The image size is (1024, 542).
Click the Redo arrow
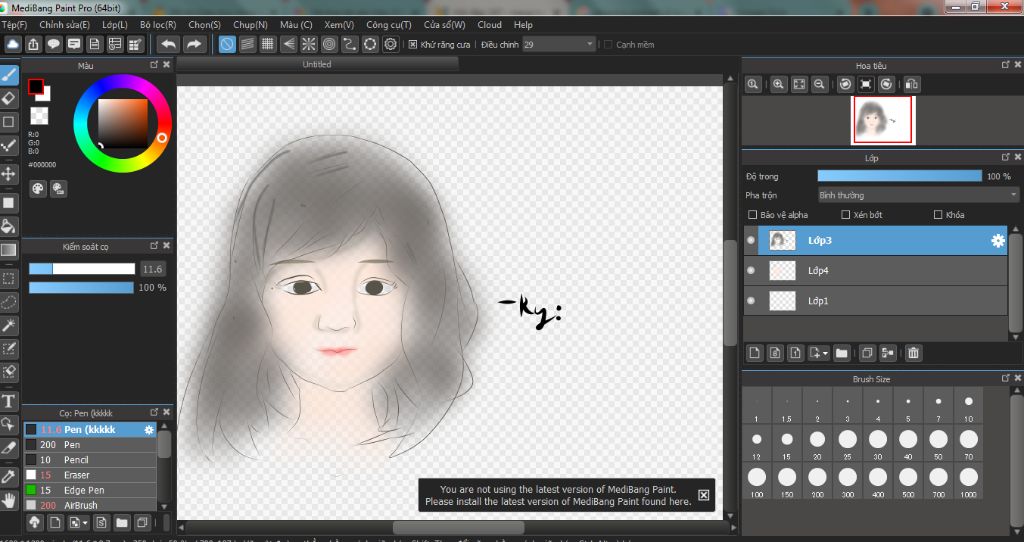194,44
